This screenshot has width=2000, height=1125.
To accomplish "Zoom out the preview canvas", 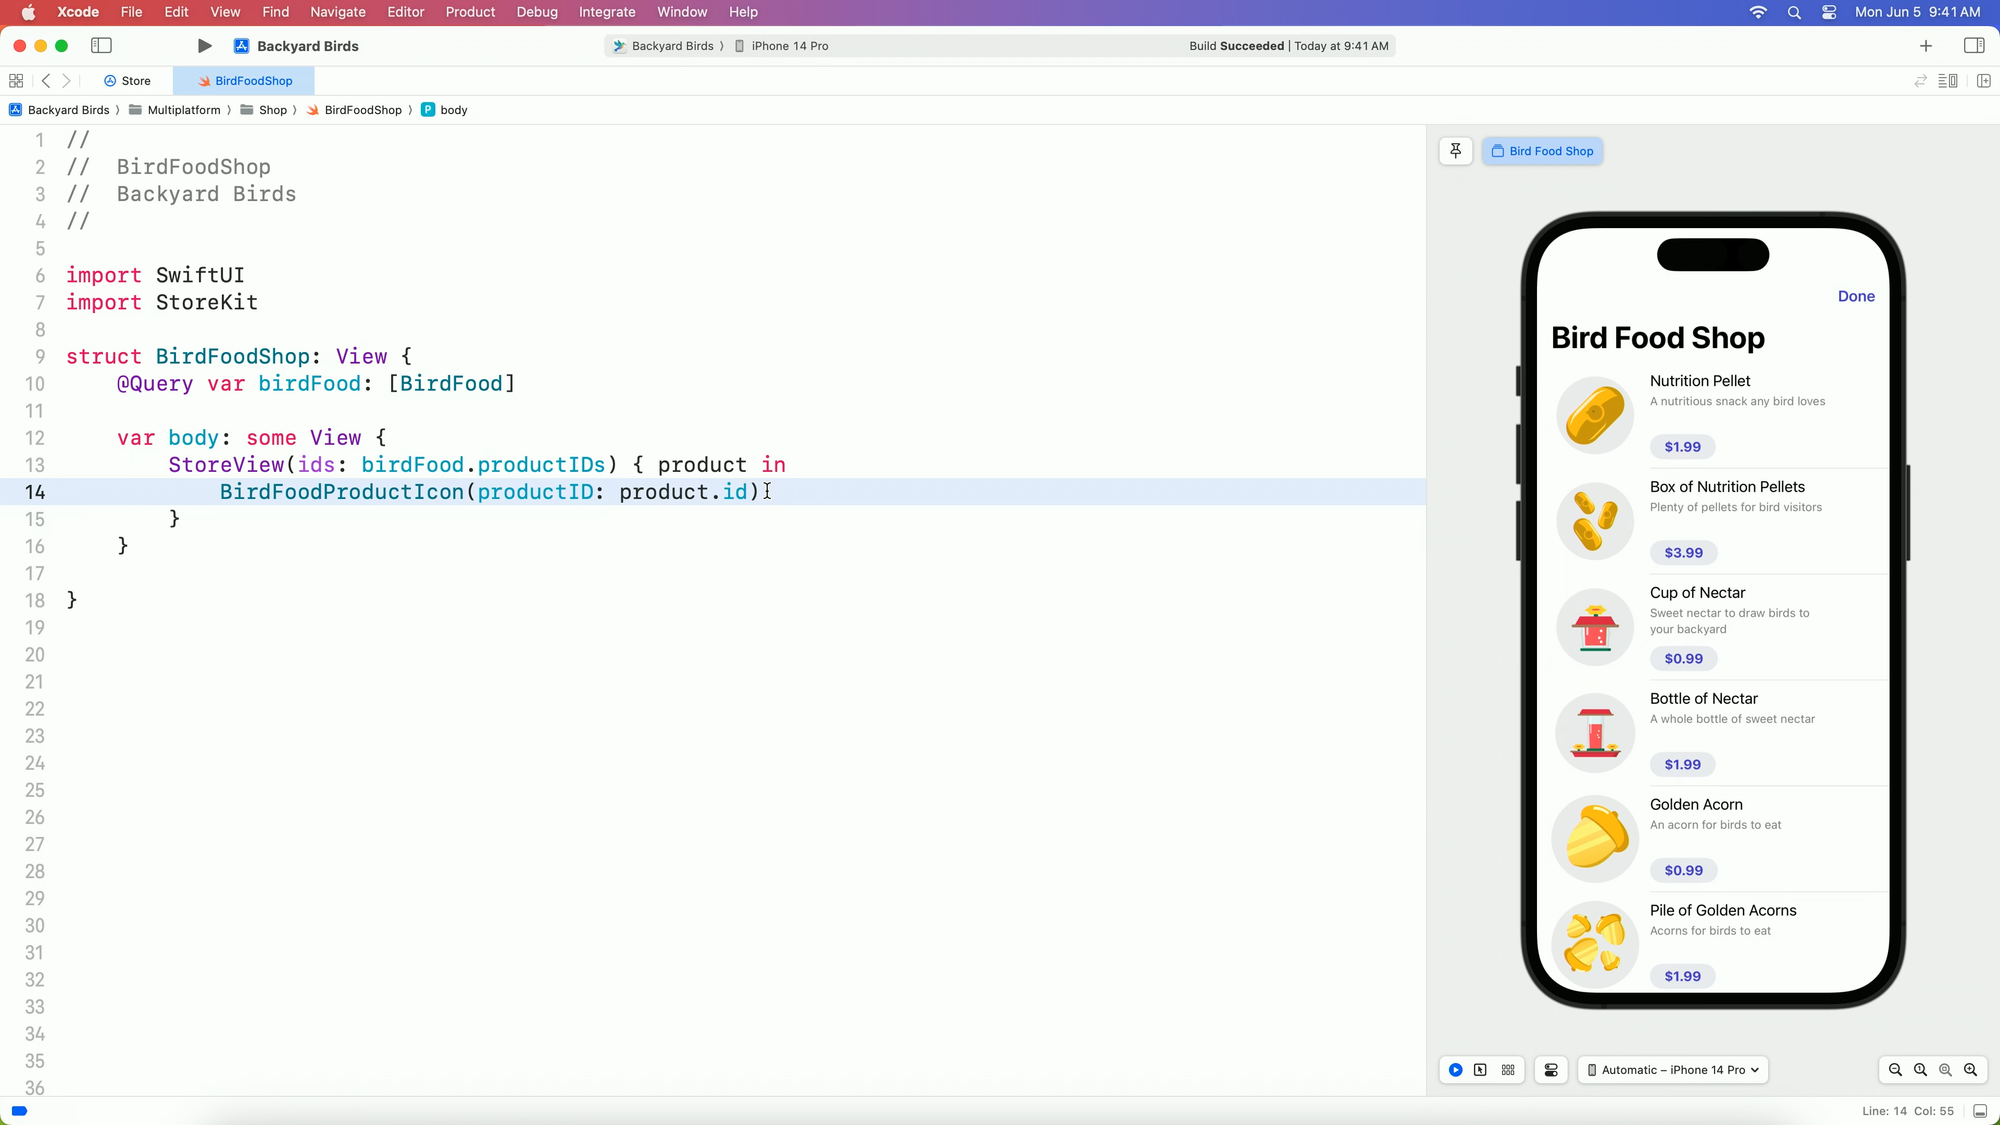I will (1895, 1070).
